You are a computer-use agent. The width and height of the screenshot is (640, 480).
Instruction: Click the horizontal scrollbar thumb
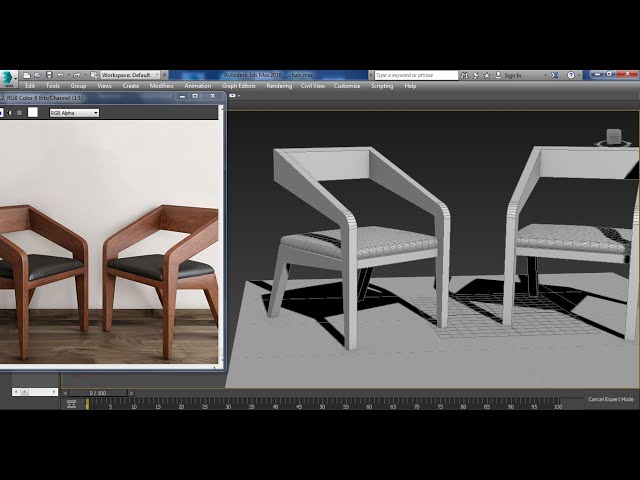tap(24, 392)
